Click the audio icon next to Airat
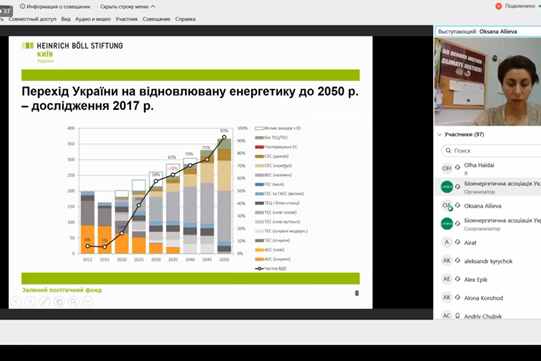The image size is (541, 361). click(x=458, y=242)
